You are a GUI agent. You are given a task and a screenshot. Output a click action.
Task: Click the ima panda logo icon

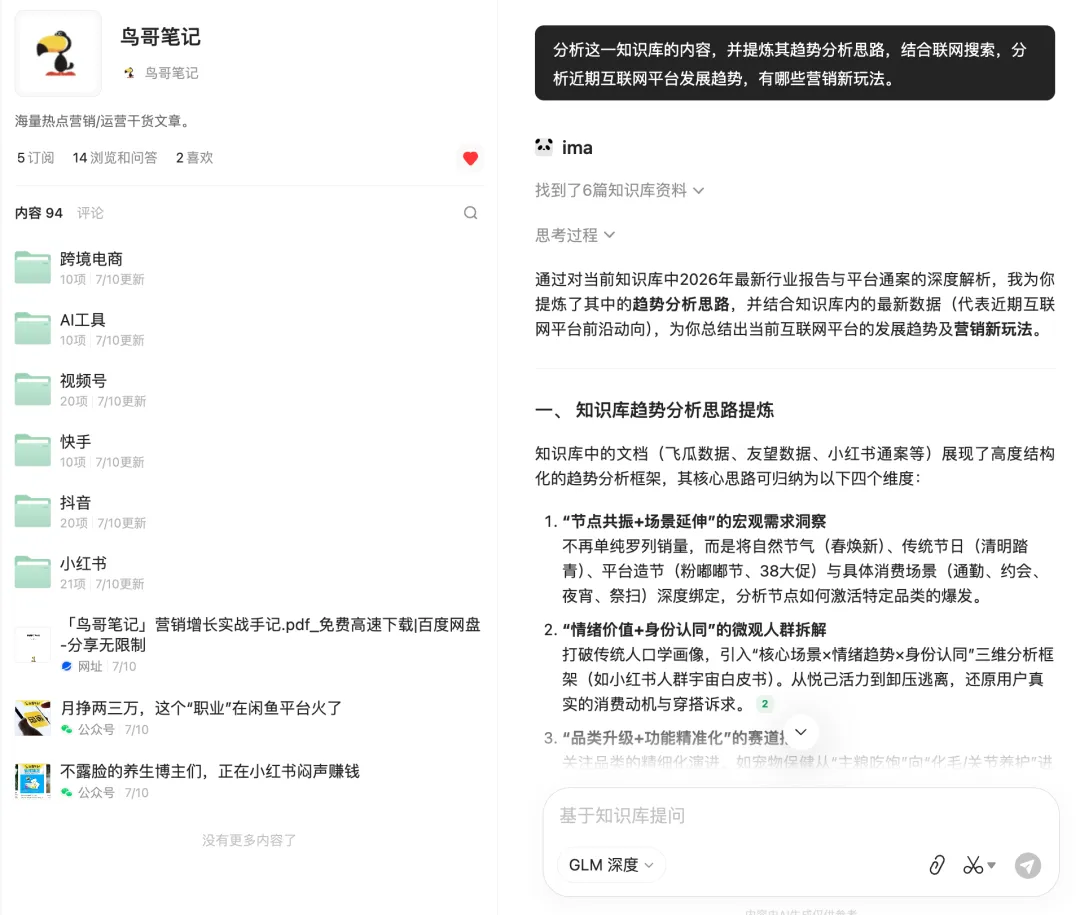click(x=544, y=147)
